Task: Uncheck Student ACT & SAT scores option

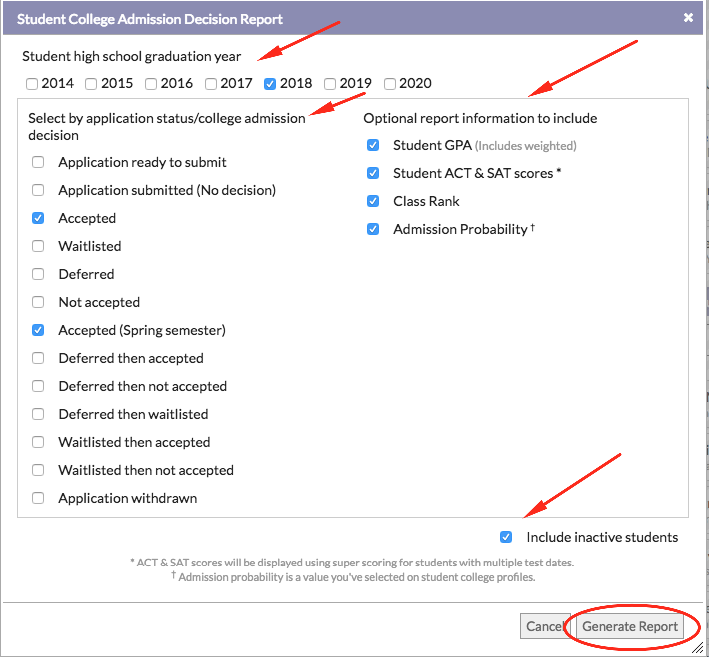Action: (x=373, y=173)
